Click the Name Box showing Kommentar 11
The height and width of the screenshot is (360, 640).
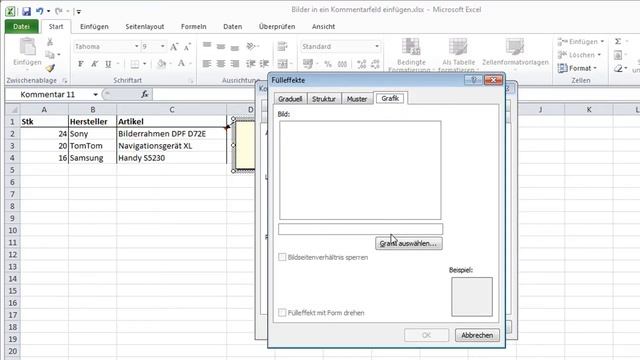(x=53, y=95)
